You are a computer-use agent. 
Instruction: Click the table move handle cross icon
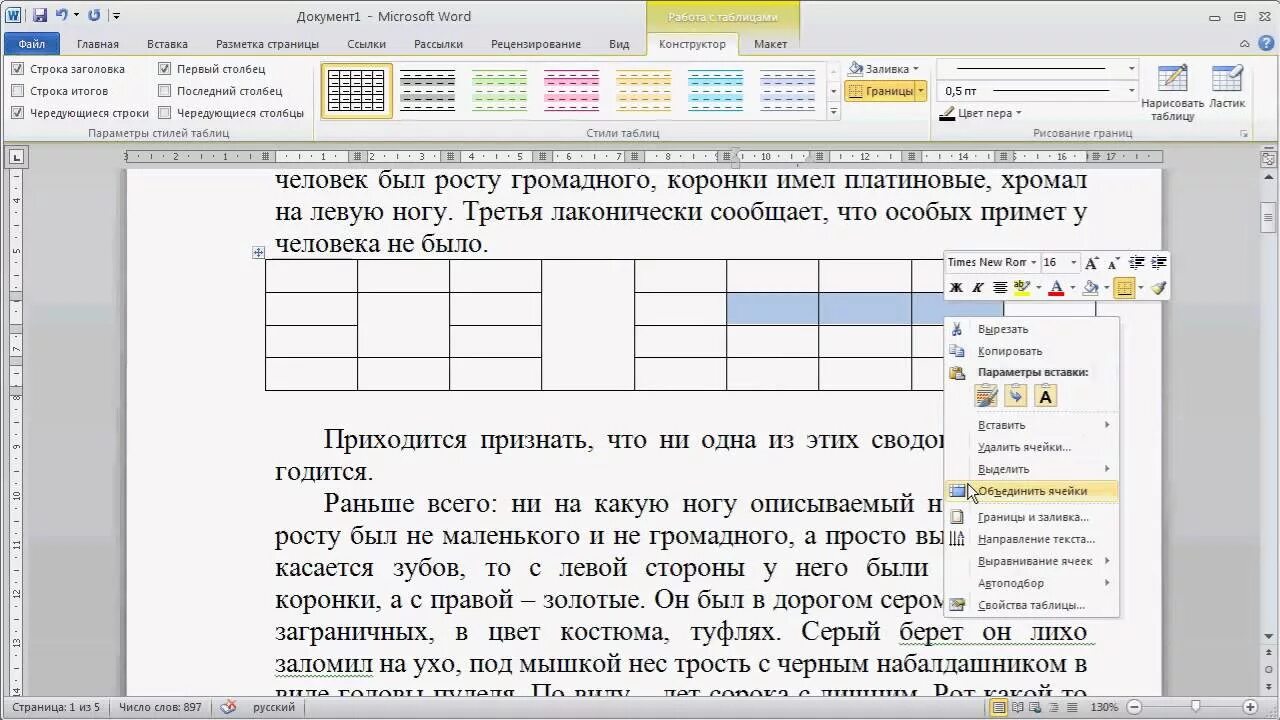tap(259, 253)
